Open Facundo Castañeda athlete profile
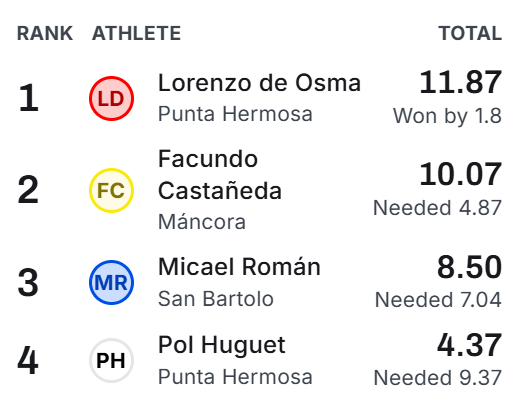This screenshot has width=516, height=397. click(x=220, y=175)
